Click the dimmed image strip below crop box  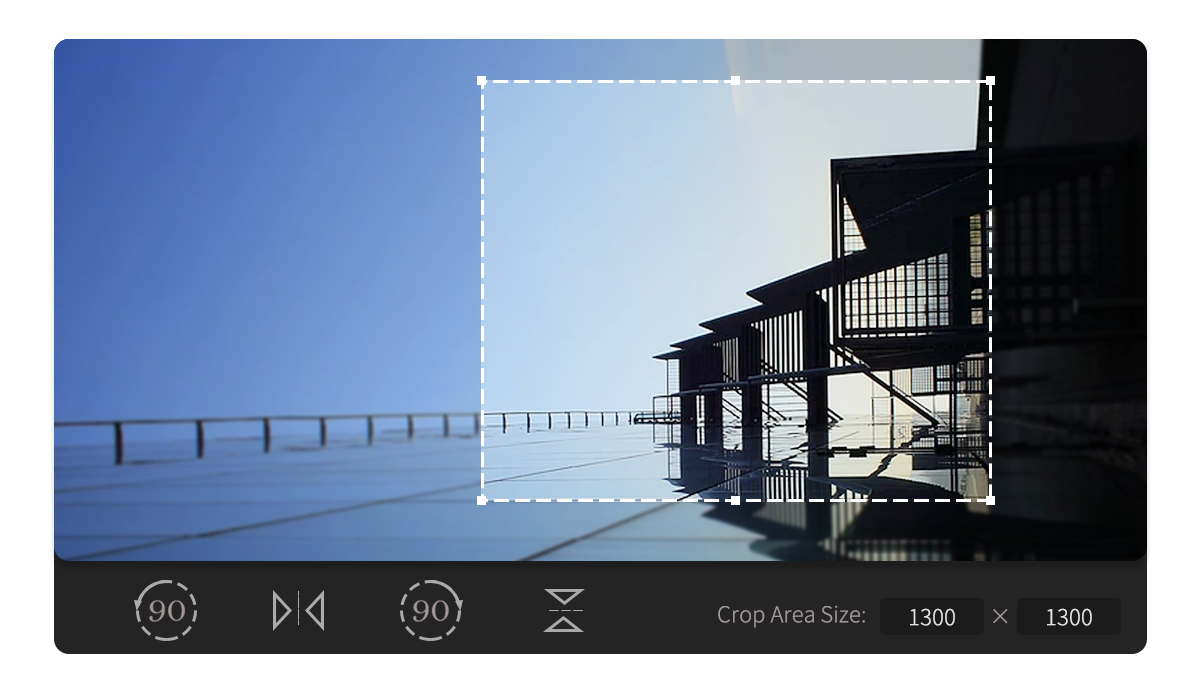(736, 532)
